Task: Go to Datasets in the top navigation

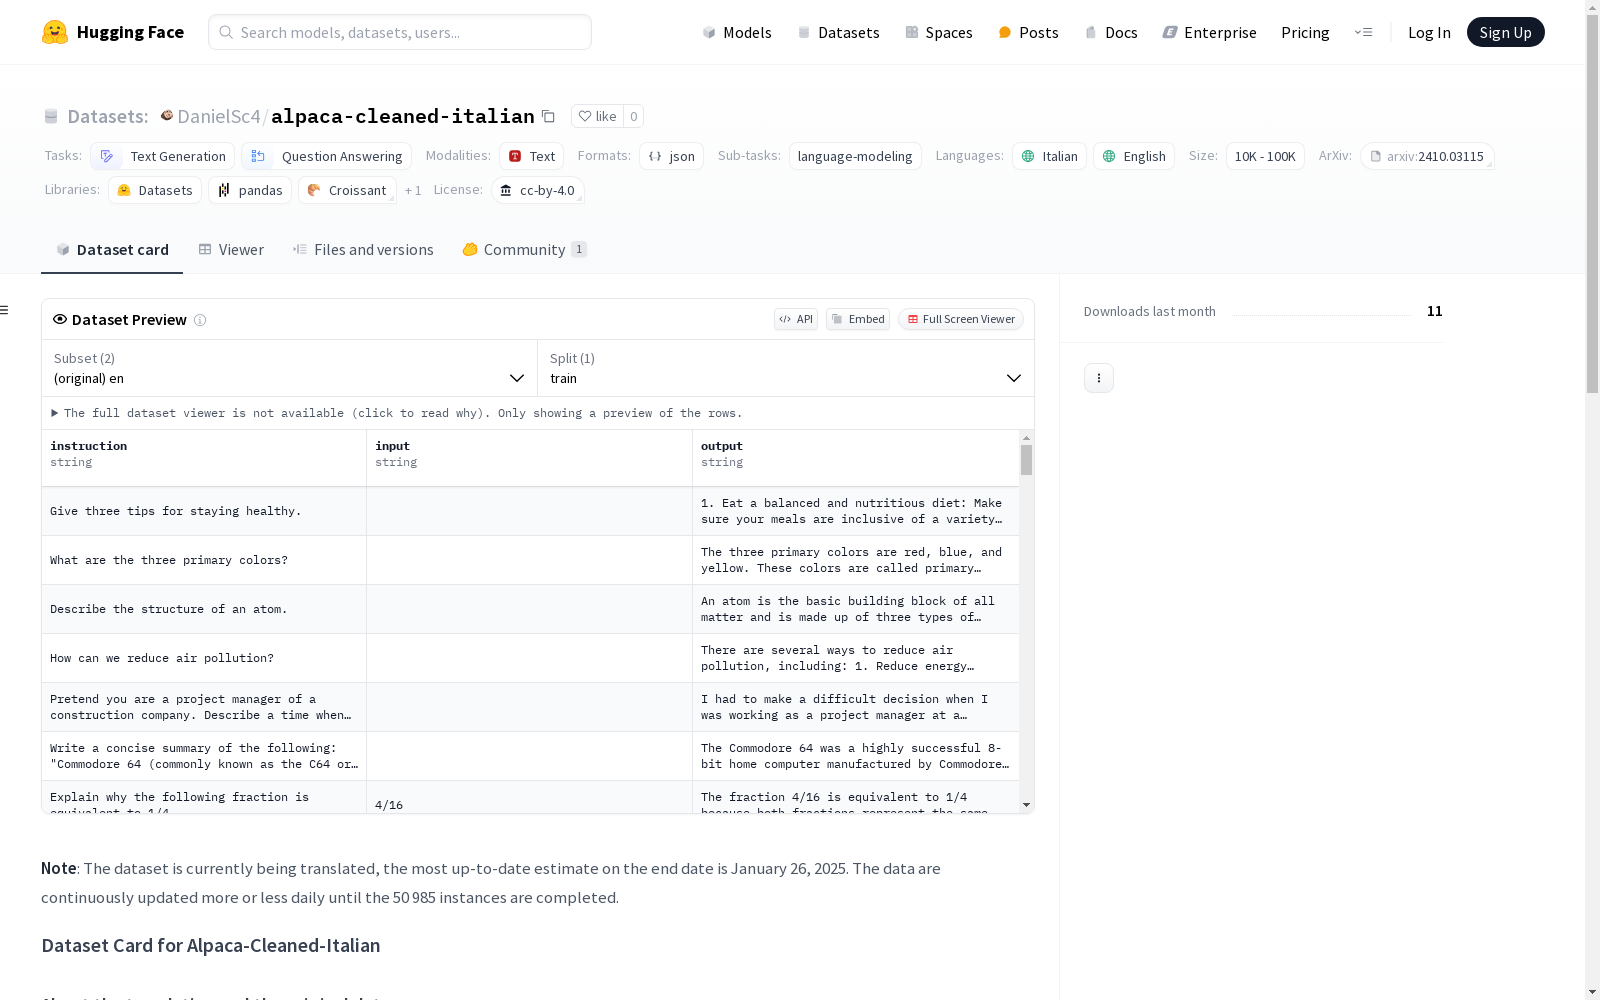Action: click(838, 32)
